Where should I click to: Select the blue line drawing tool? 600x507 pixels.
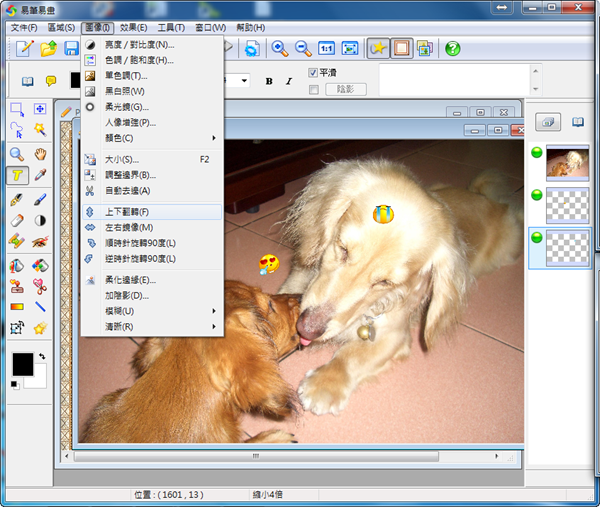point(40,306)
